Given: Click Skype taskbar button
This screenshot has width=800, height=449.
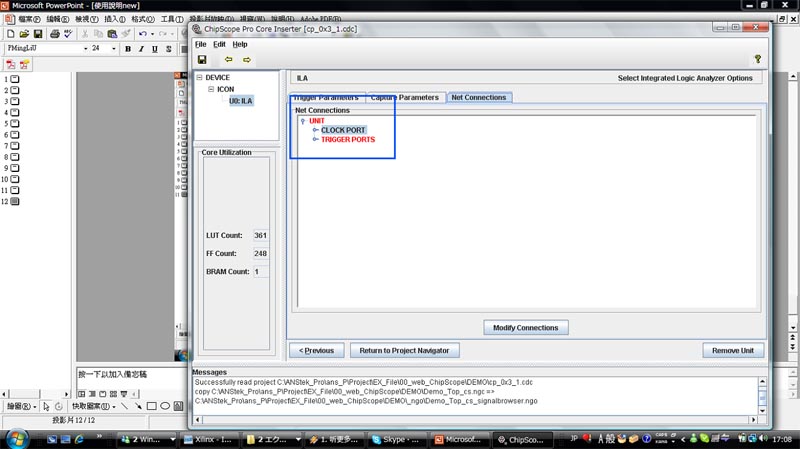Looking at the screenshot, I should point(396,439).
